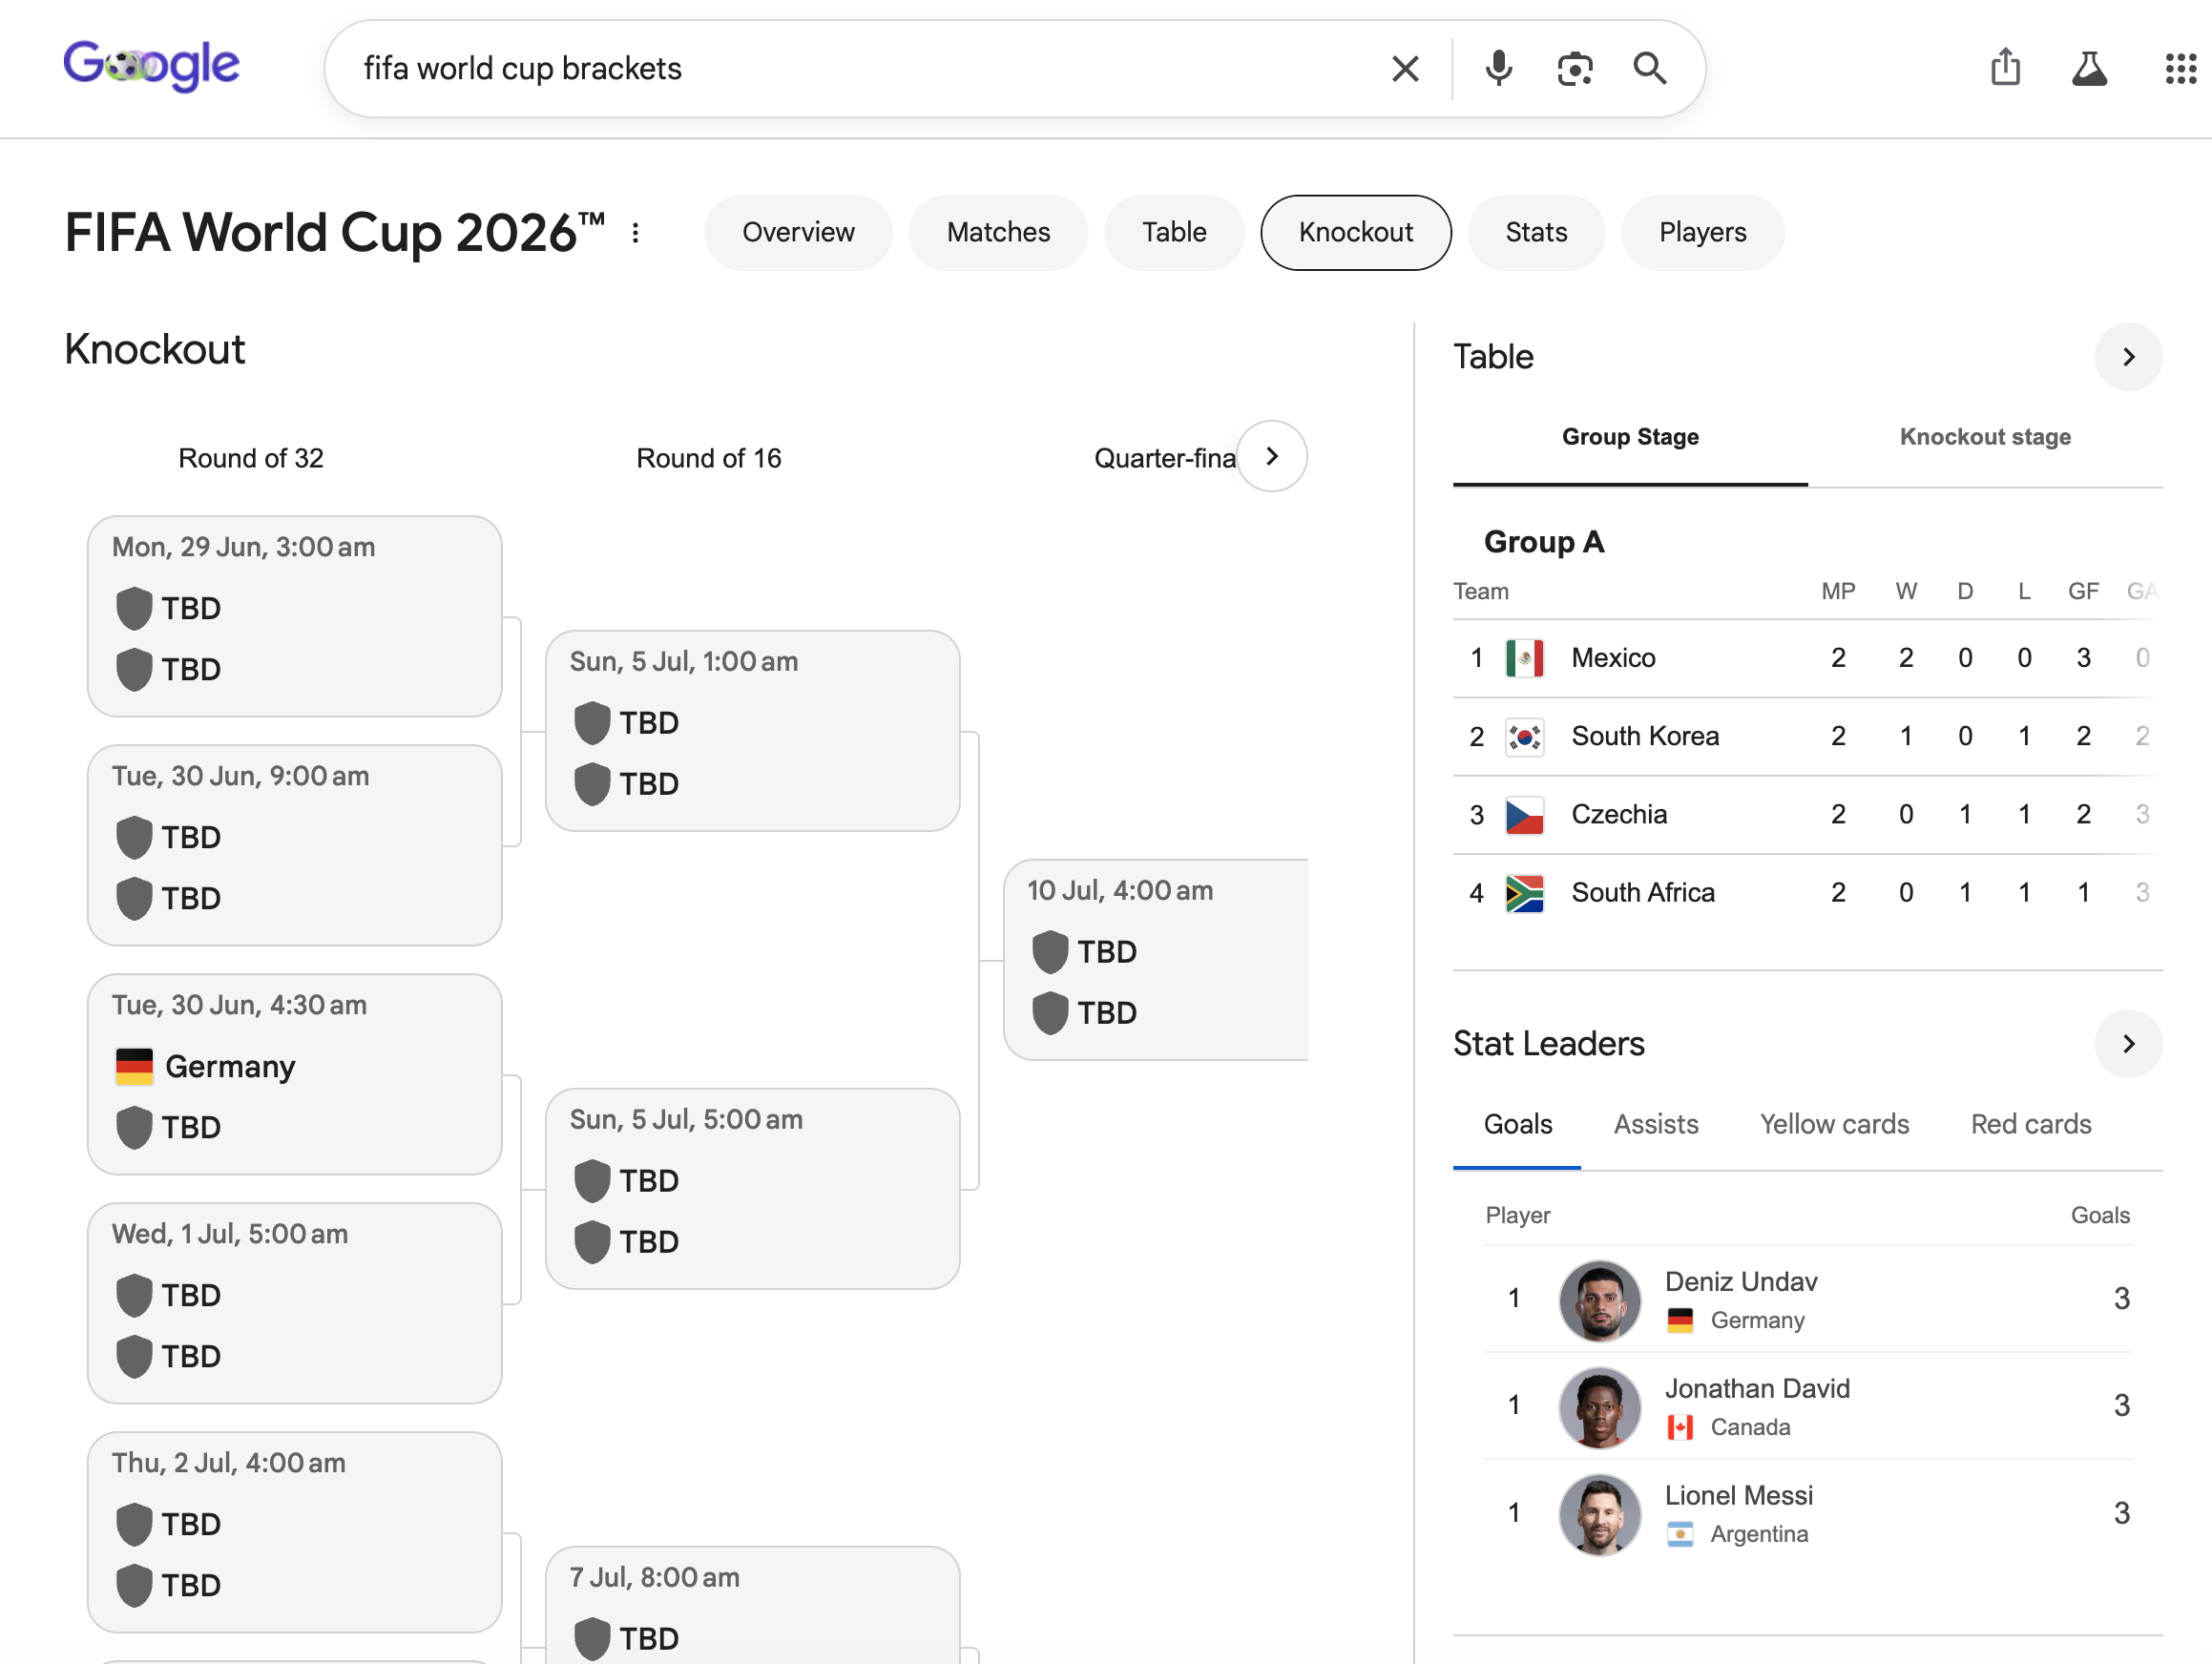2212x1664 pixels.
Task: Open the Google apps grid
Action: 2180,68
